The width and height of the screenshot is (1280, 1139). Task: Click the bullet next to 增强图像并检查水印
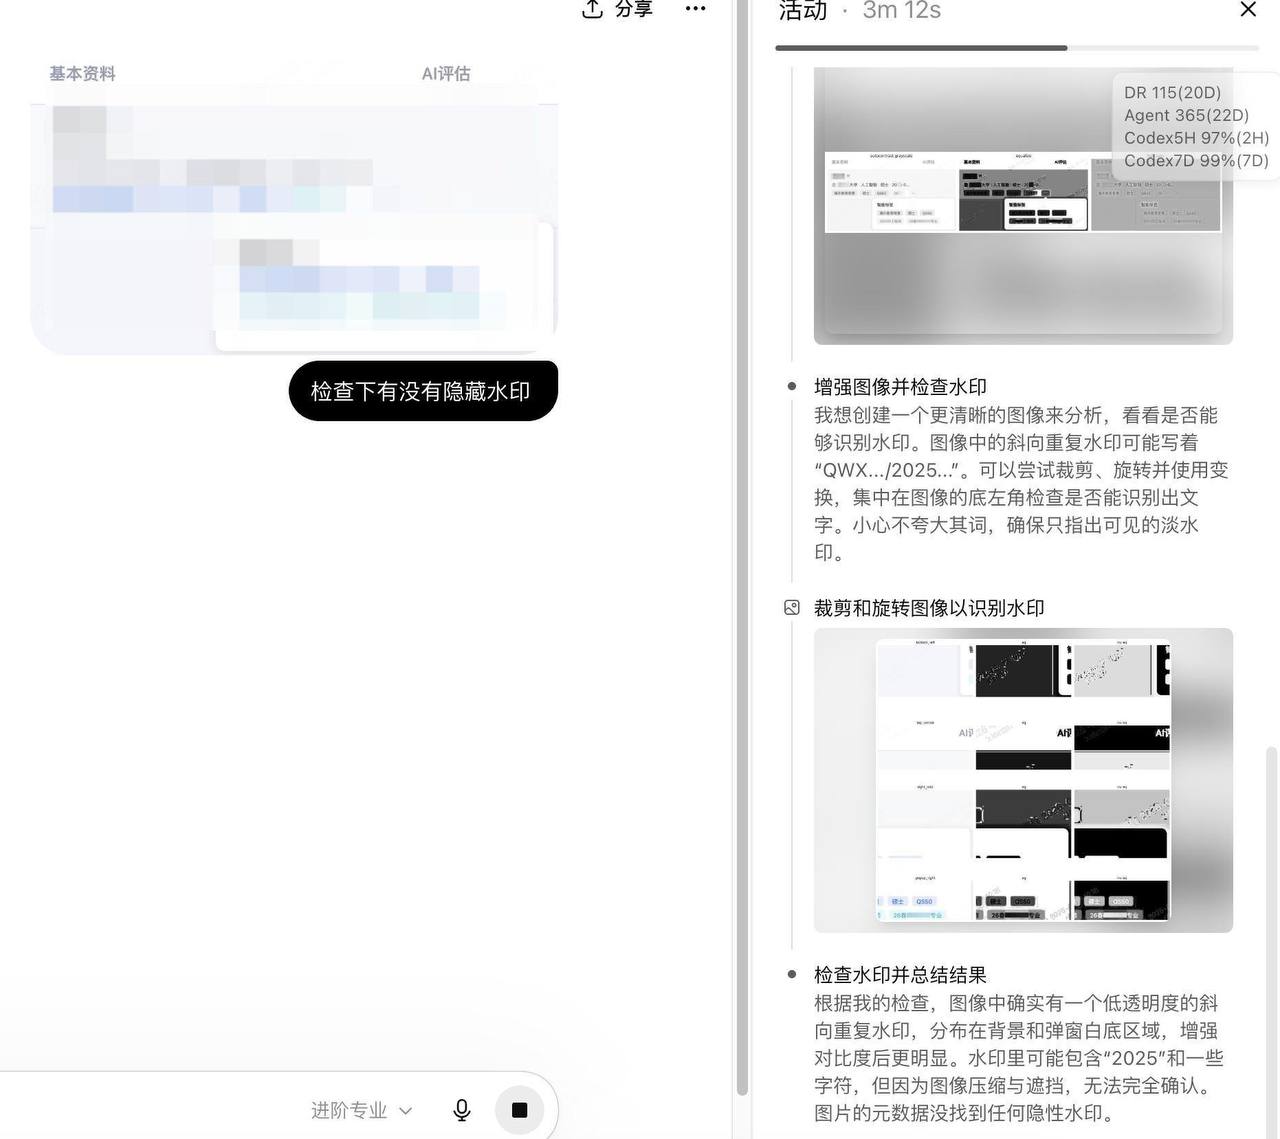pyautogui.click(x=792, y=386)
